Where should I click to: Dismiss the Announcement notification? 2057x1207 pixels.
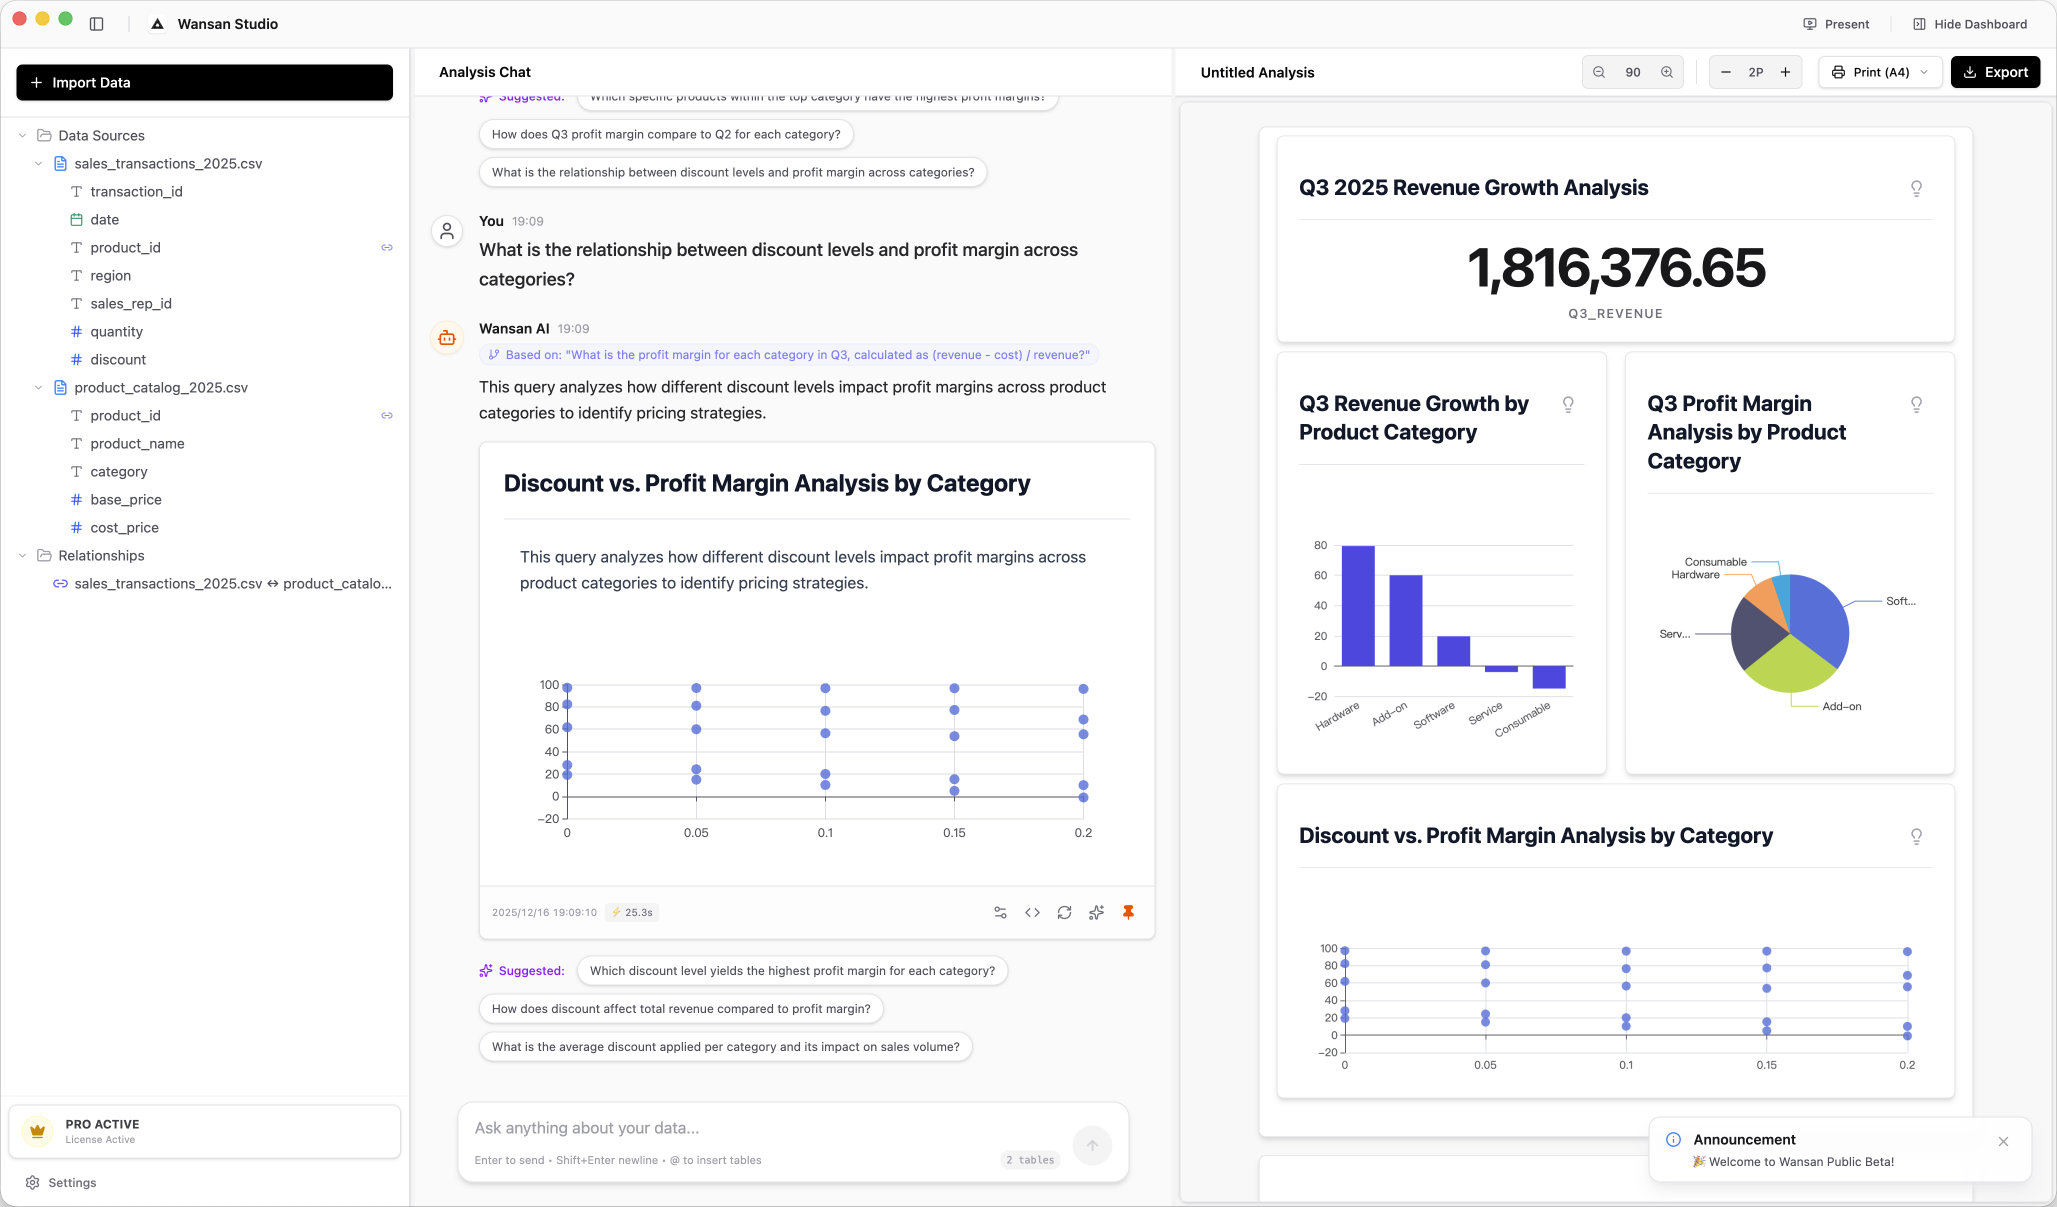tap(2003, 1141)
